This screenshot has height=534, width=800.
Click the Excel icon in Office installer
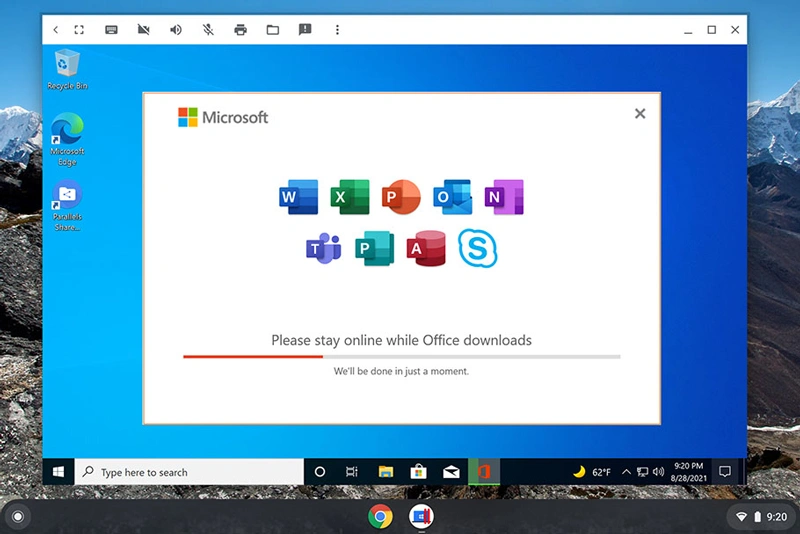tap(350, 197)
